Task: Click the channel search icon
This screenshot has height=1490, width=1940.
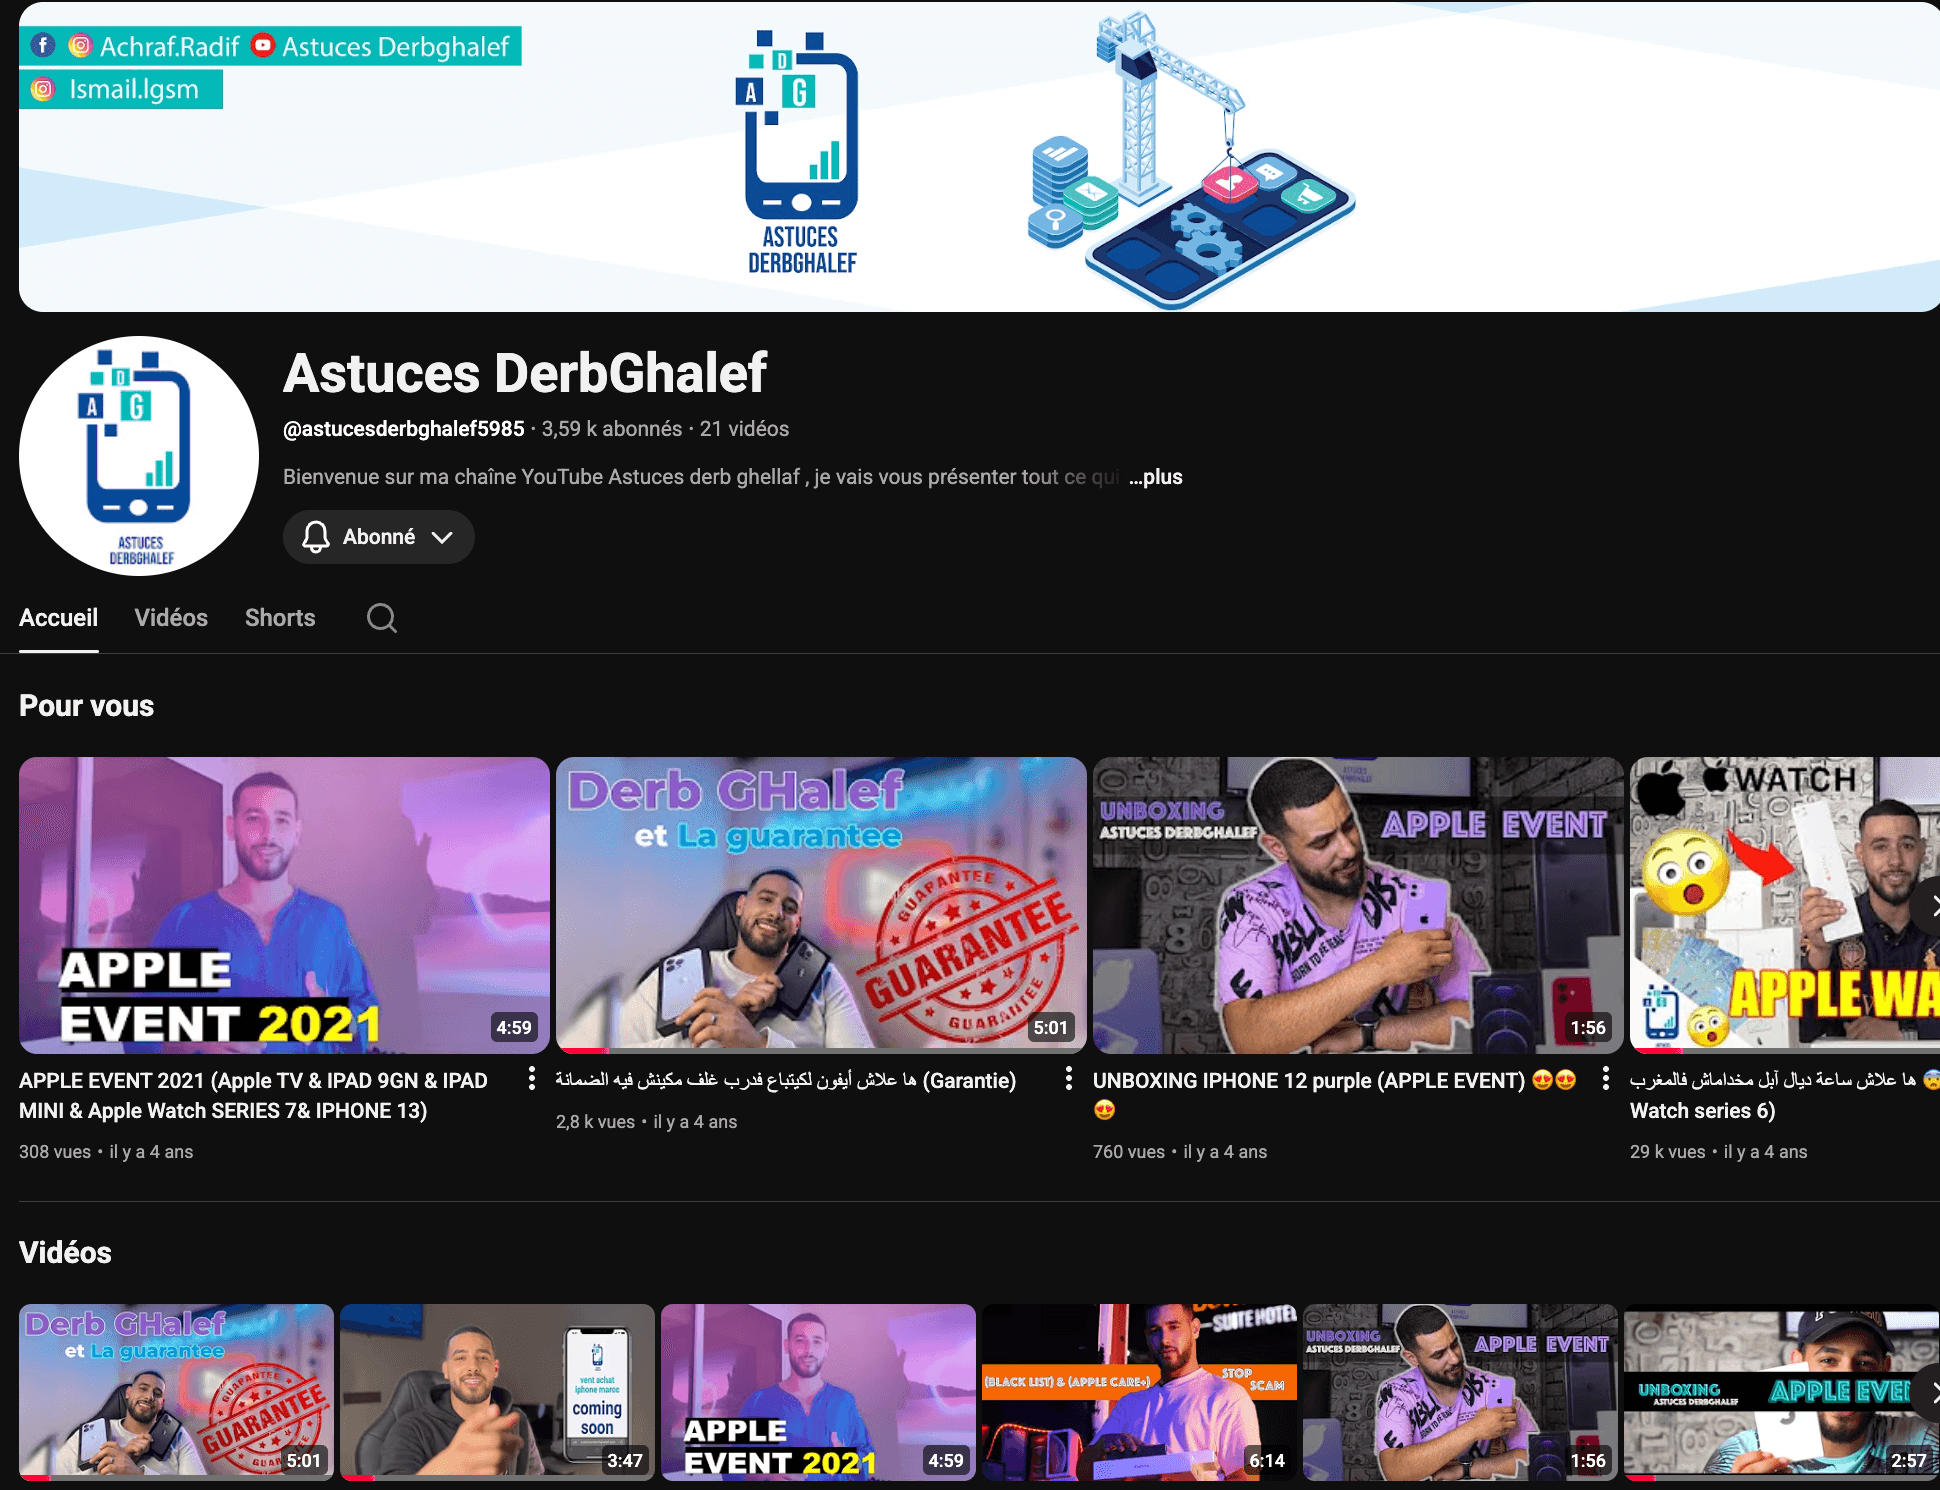Action: coord(381,618)
